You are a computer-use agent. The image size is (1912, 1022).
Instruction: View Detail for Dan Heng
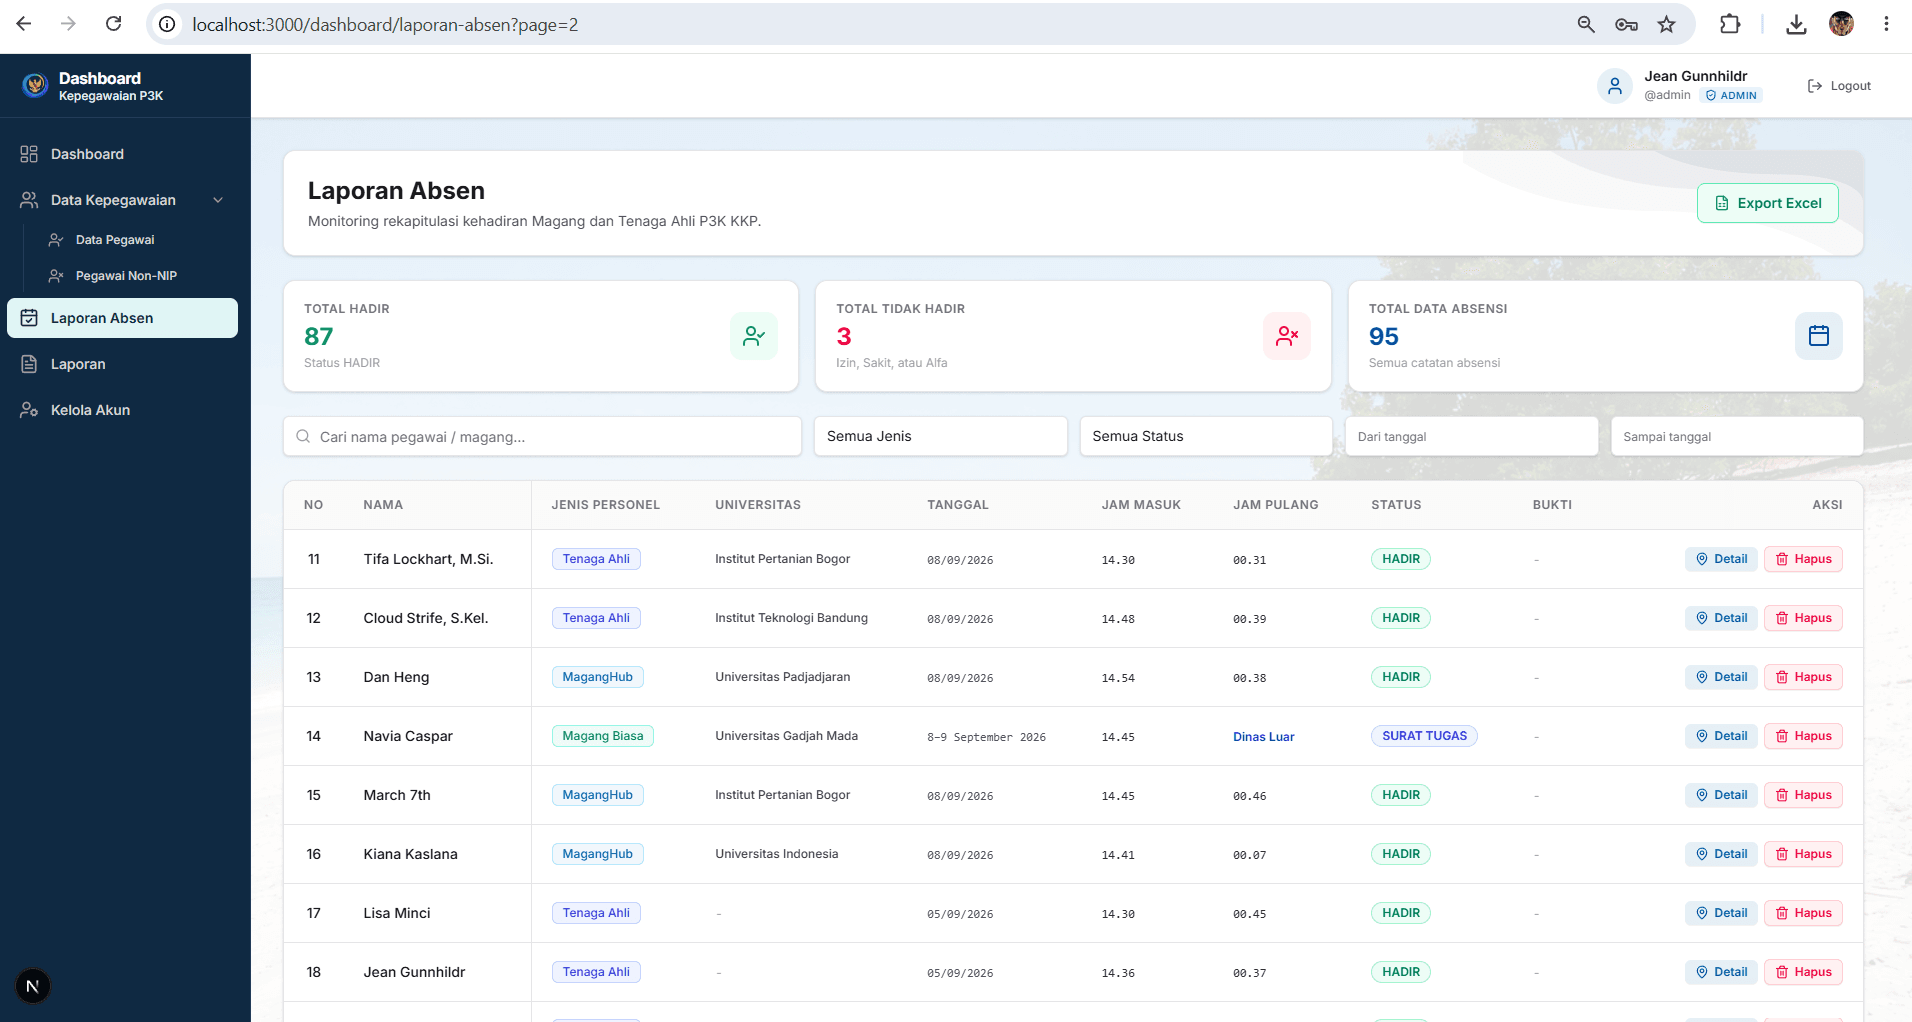click(x=1721, y=677)
